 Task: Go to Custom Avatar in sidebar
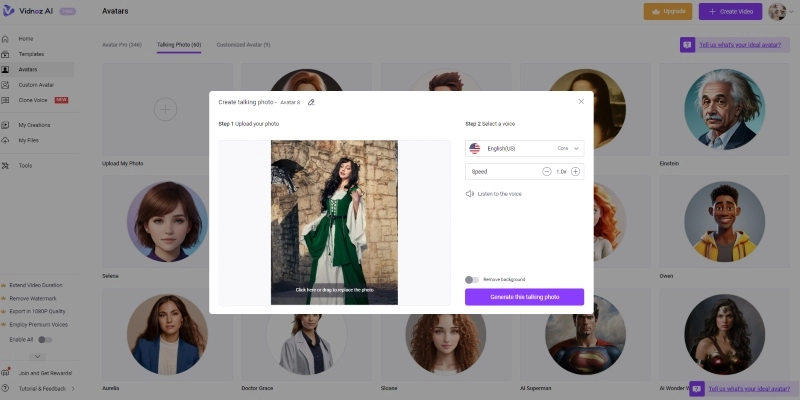(36, 85)
